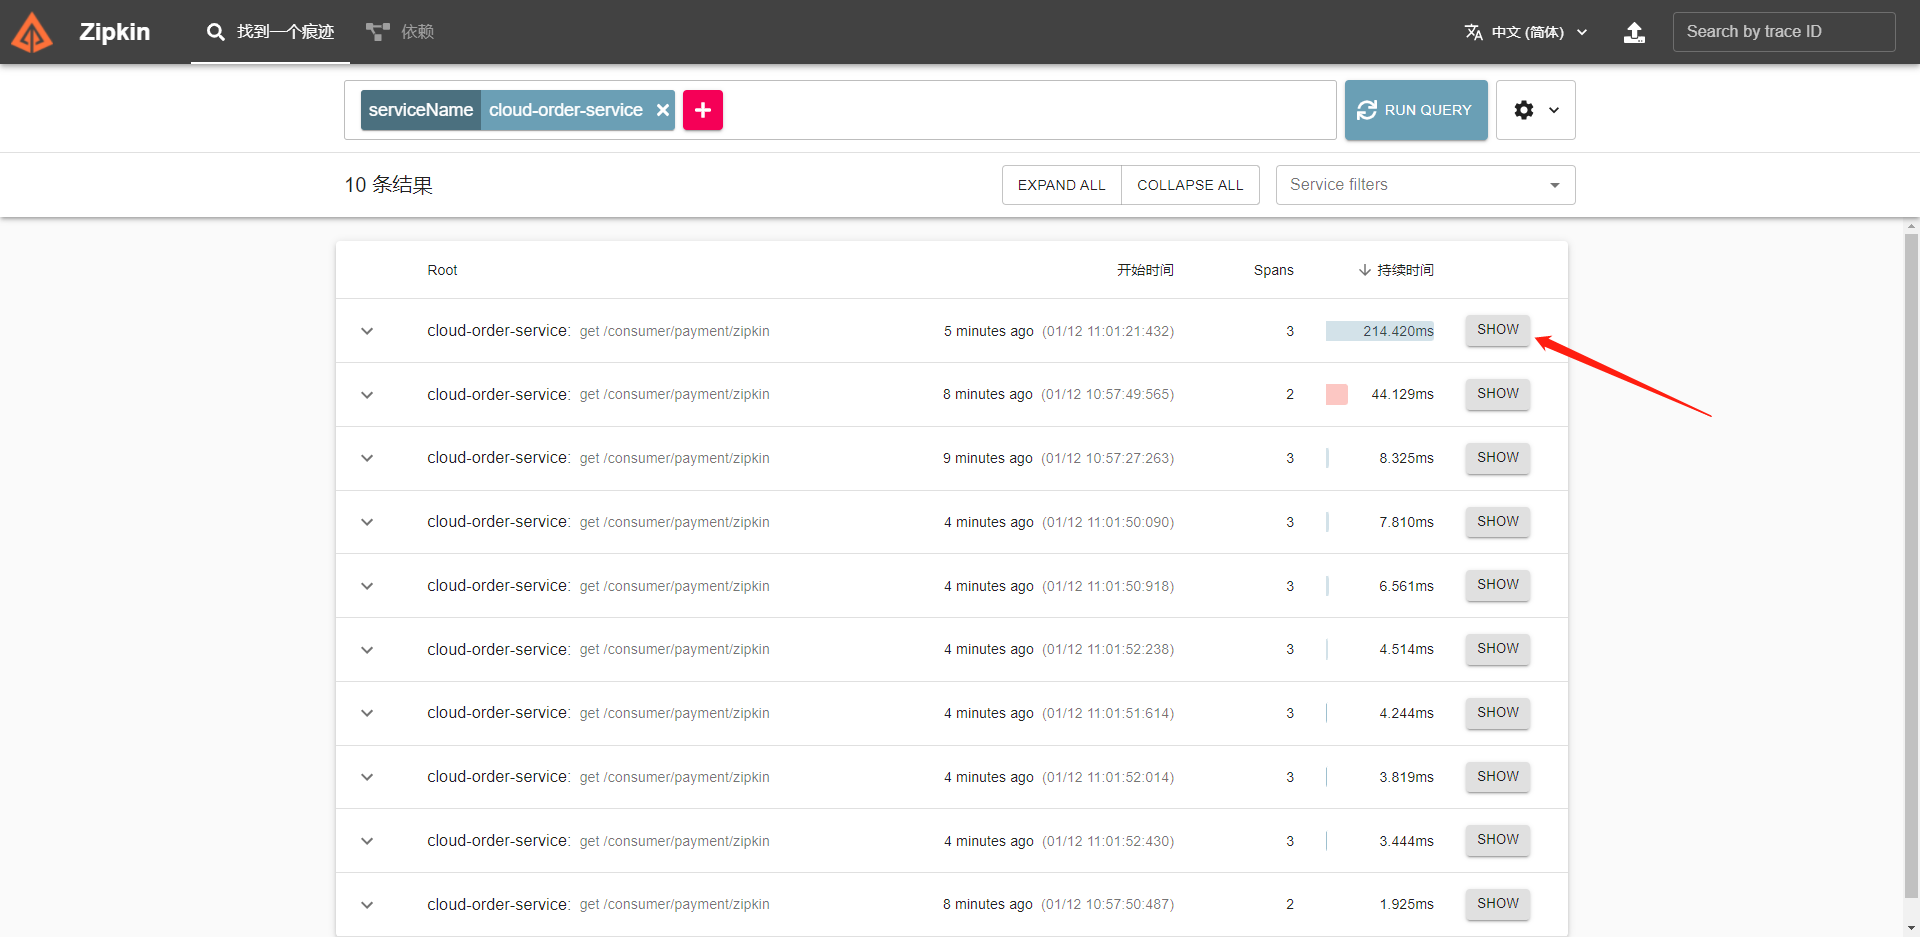Show the 4.244ms trace

click(x=1498, y=713)
